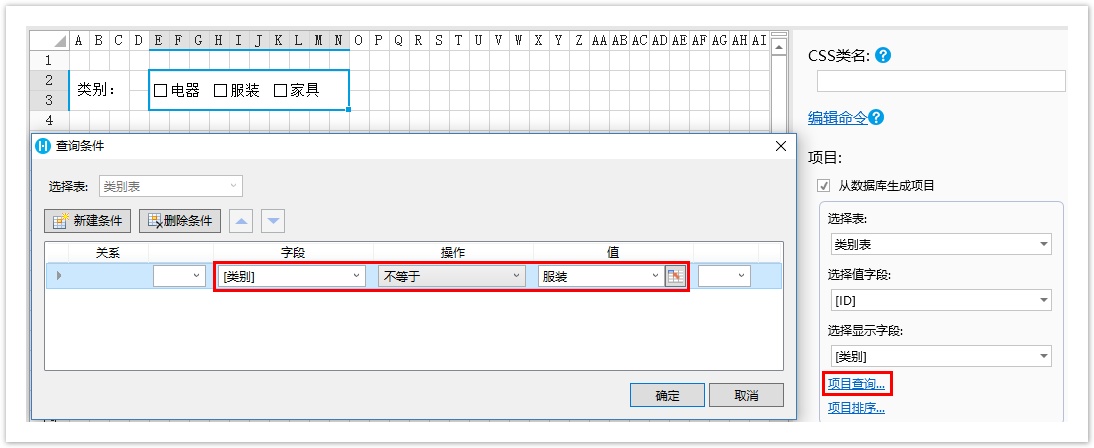This screenshot has height=448, width=1094.
Task: Click the cell picker icon beside value field
Action: (x=676, y=276)
